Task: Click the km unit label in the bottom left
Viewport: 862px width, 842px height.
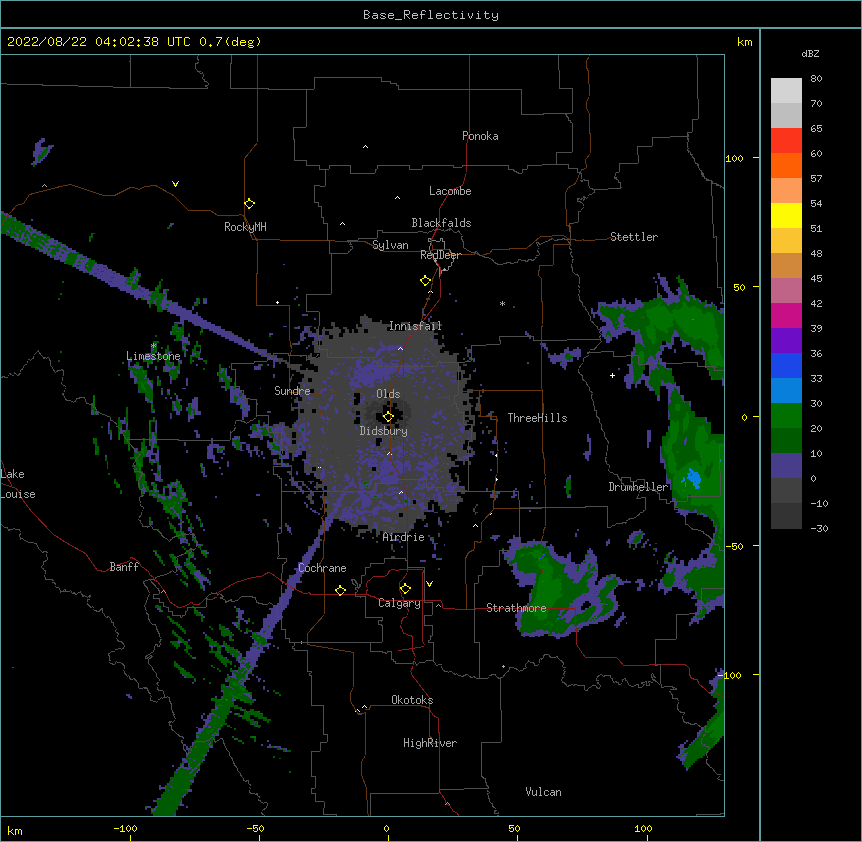Action: 14,830
